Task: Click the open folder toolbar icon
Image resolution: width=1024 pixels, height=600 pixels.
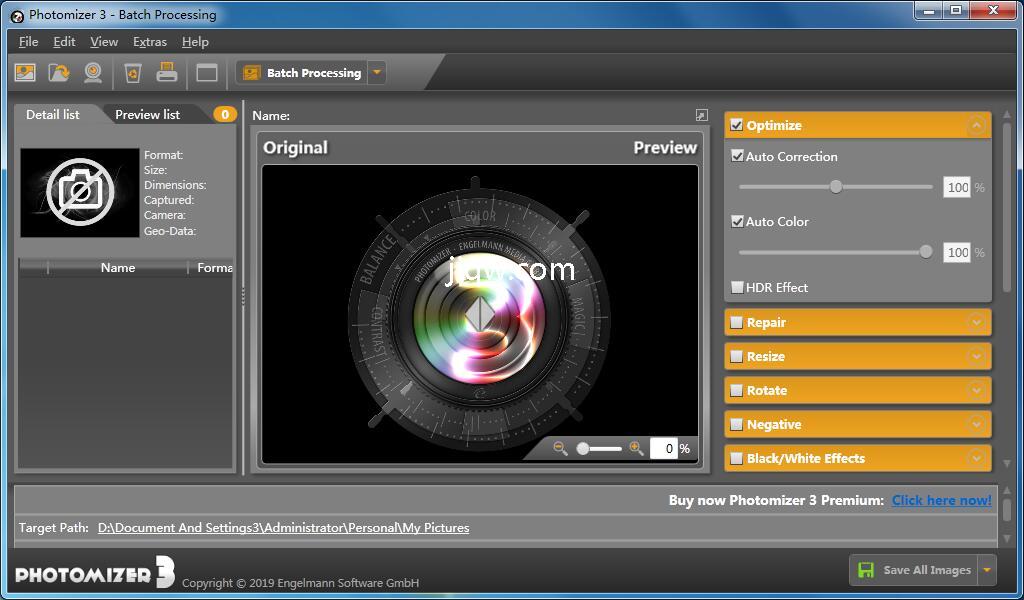Action: click(x=59, y=72)
